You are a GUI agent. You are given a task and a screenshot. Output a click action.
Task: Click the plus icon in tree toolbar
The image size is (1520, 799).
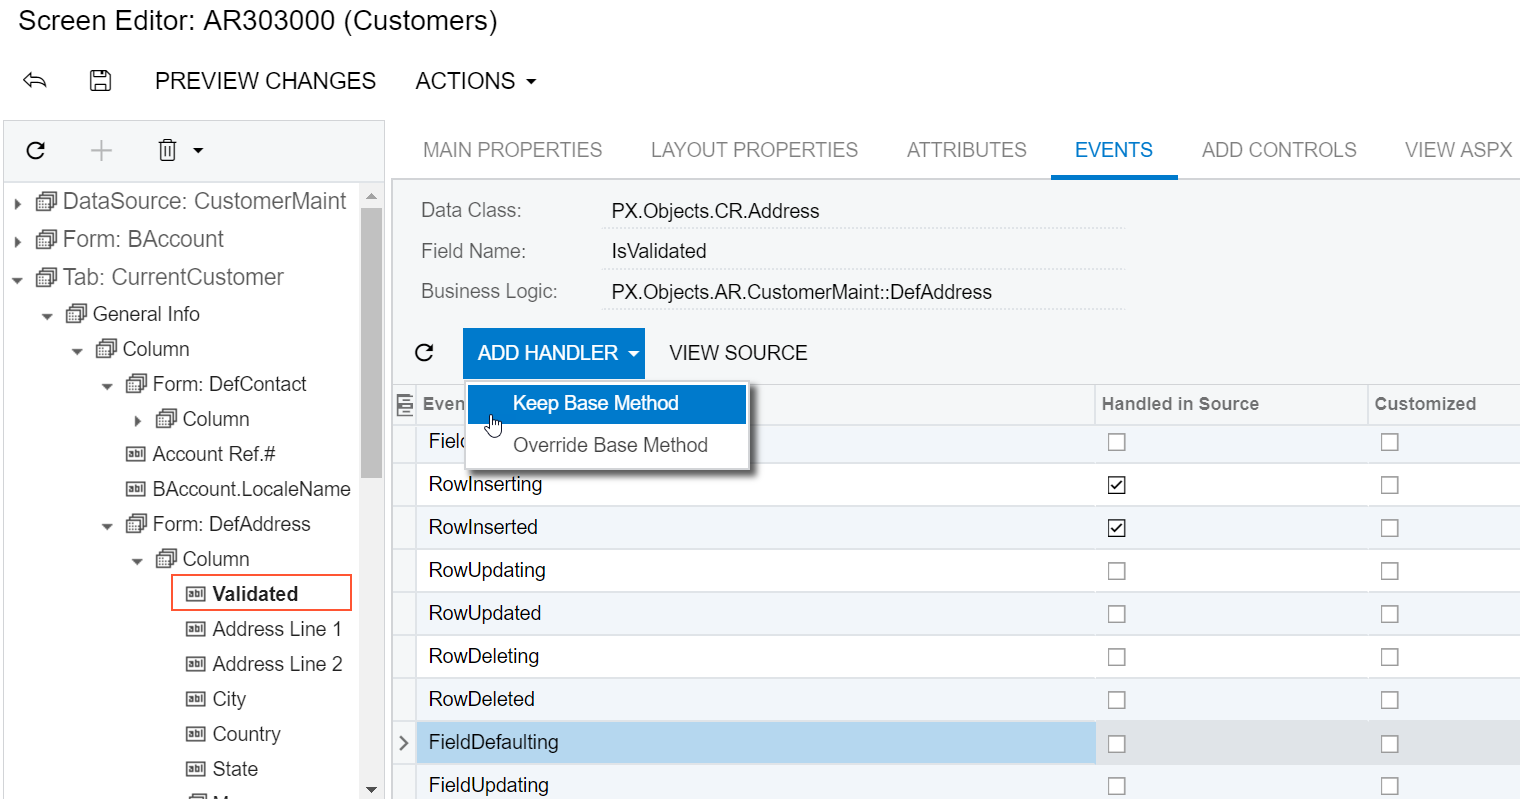point(101,150)
